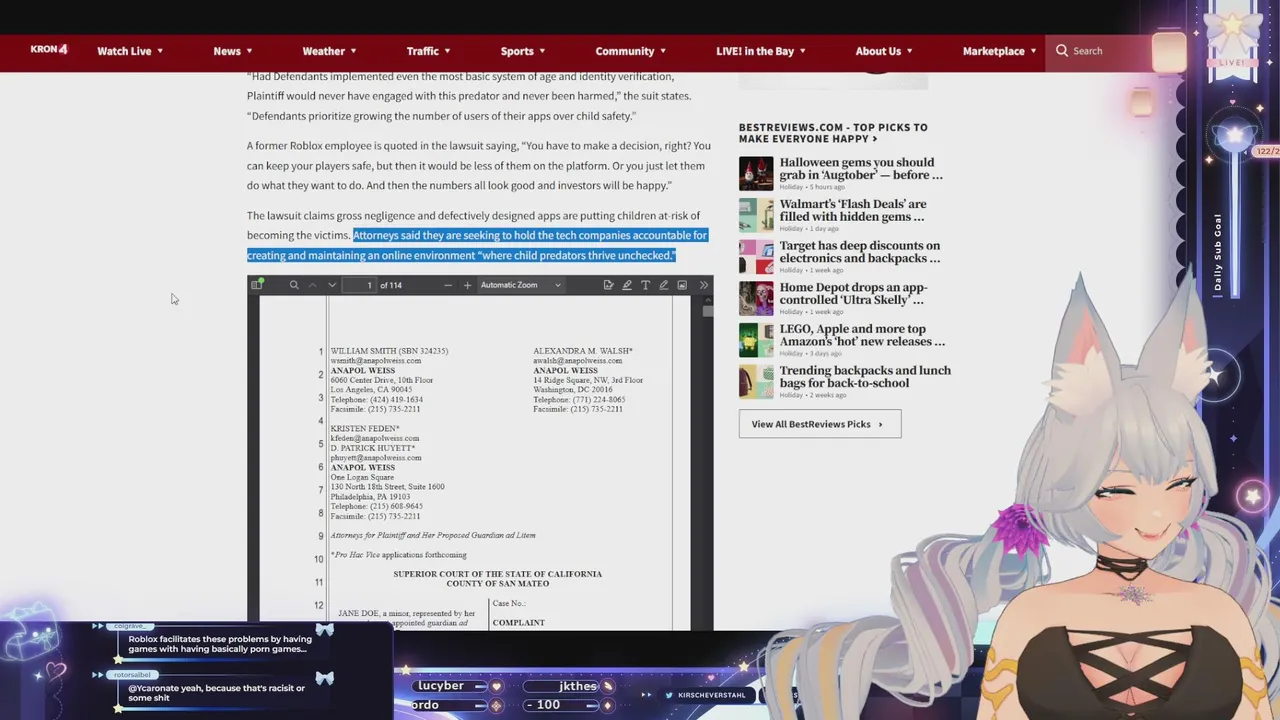Go to previous page in PDF viewer
The image size is (1280, 720).
coord(313,285)
